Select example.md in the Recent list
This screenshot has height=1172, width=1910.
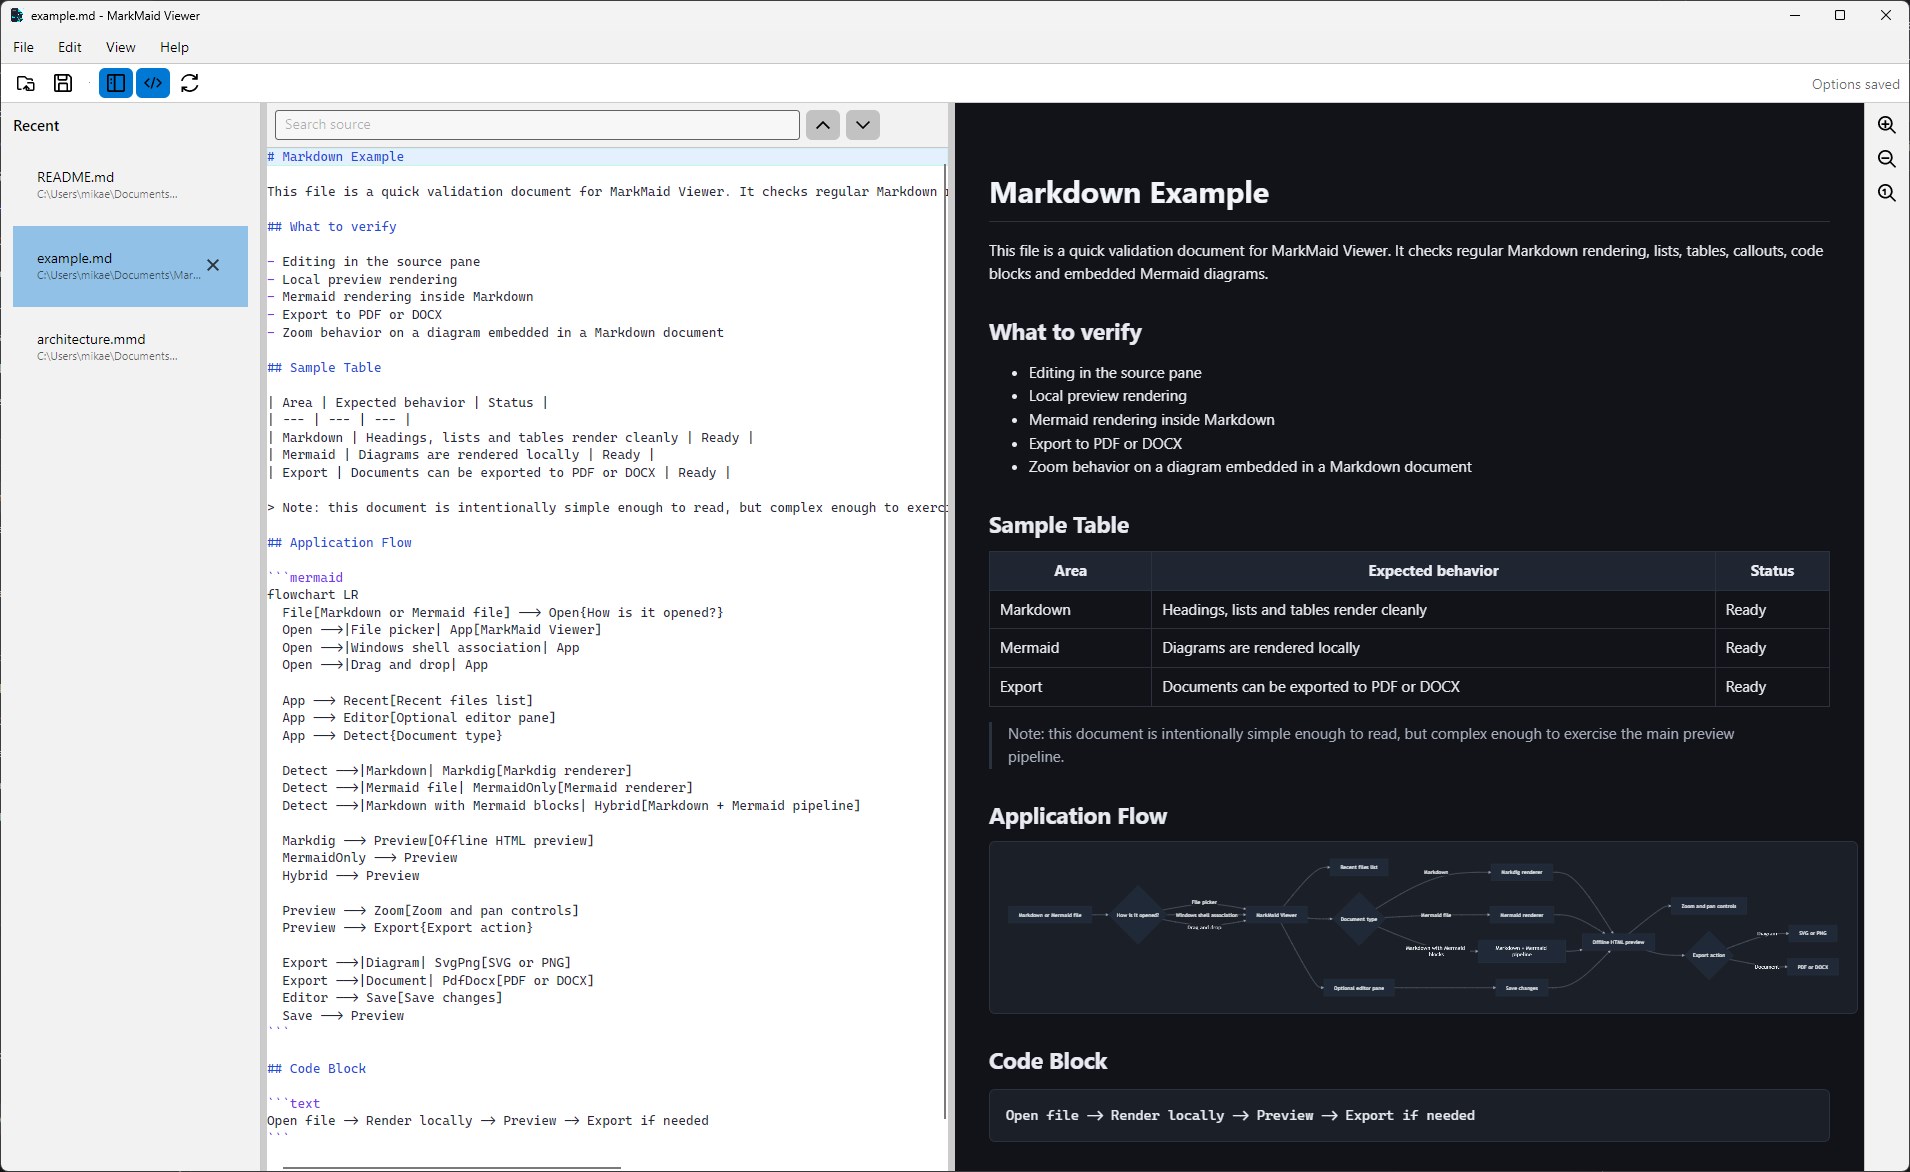(x=130, y=266)
